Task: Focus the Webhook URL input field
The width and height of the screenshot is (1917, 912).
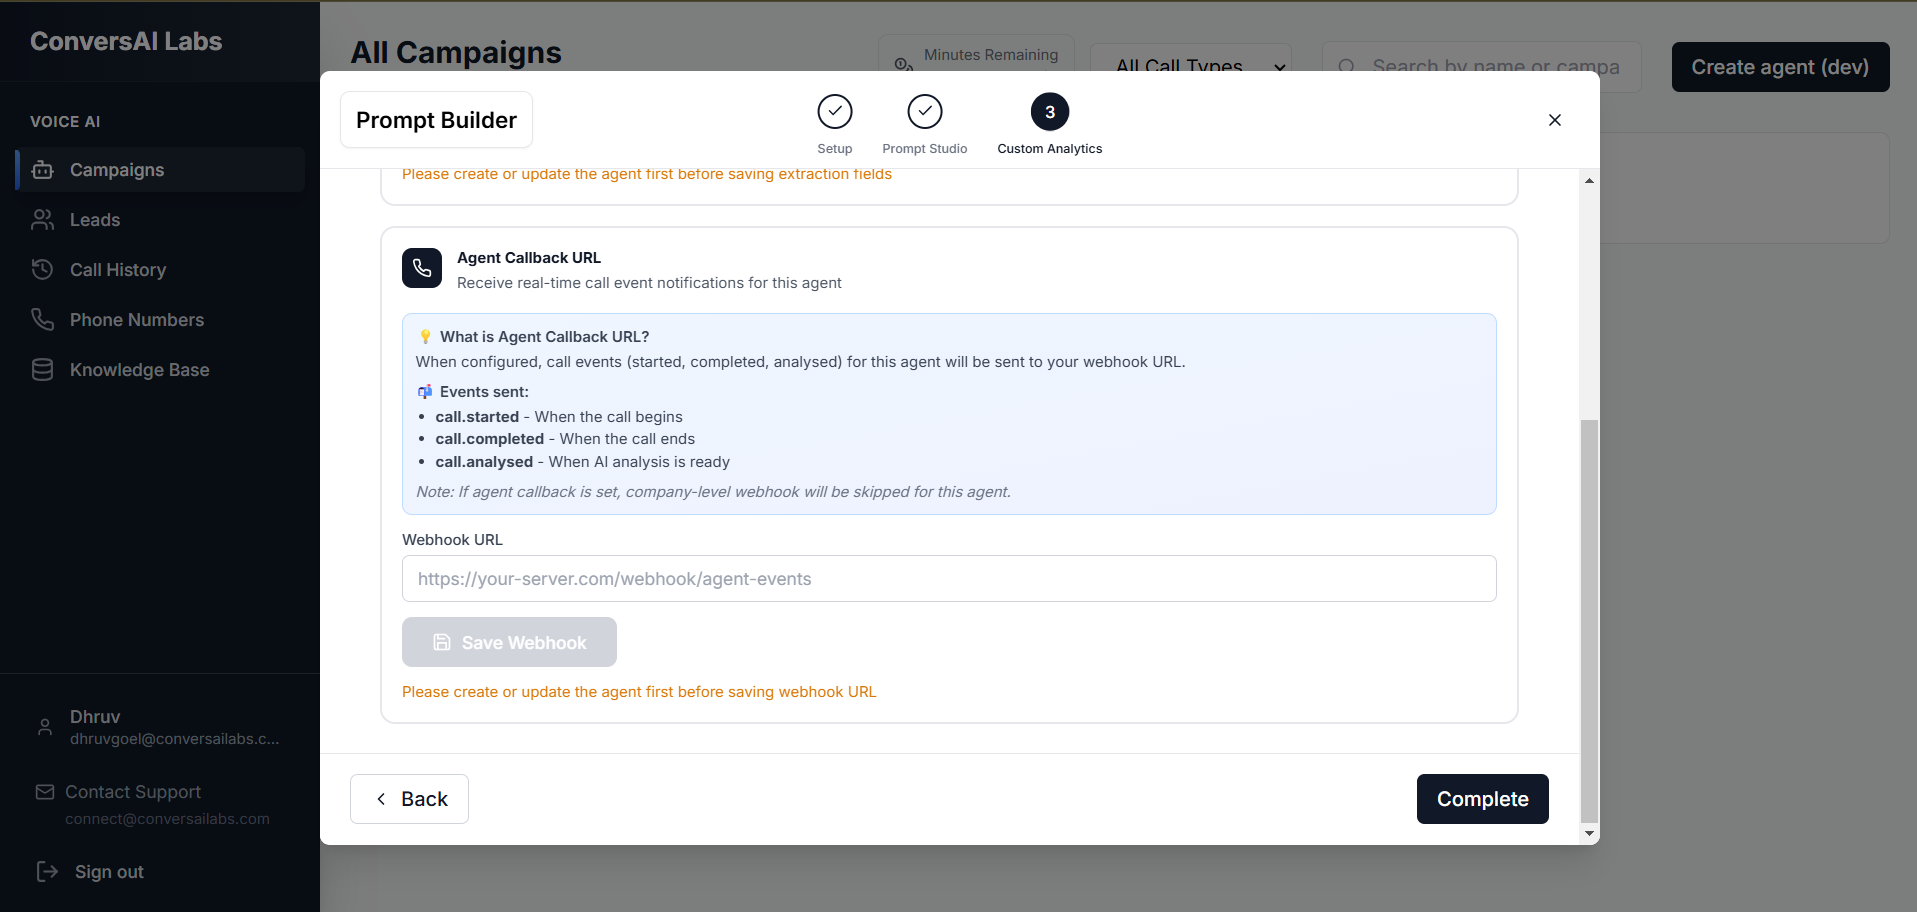Action: pos(949,579)
